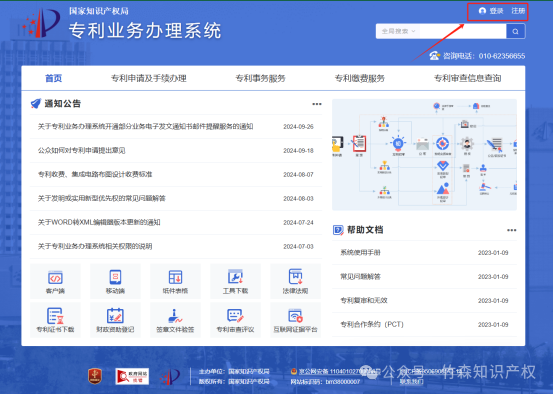Viewport: 554px width, 394px height.
Task: Click the 咨询电话 010-62356655 text
Action: pos(484,56)
